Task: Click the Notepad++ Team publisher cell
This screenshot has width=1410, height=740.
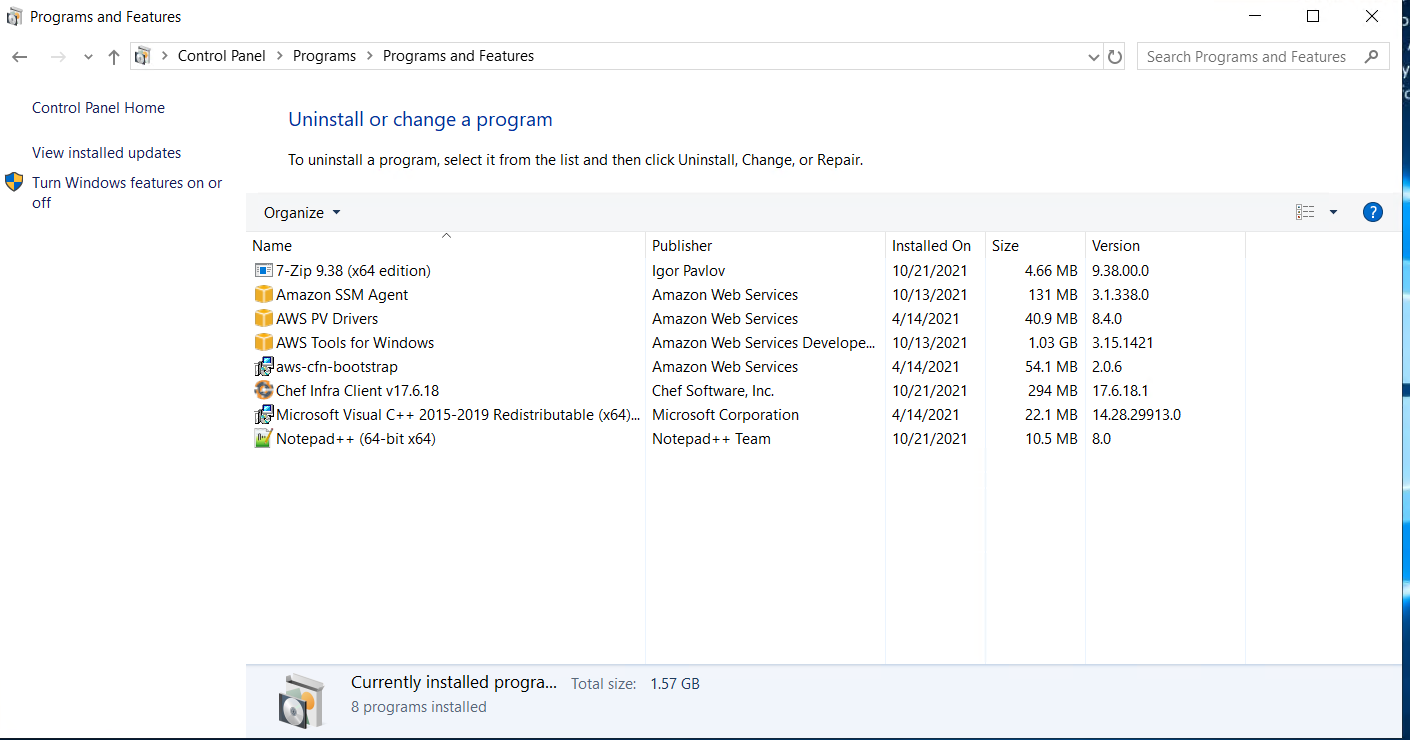Action: click(x=711, y=439)
